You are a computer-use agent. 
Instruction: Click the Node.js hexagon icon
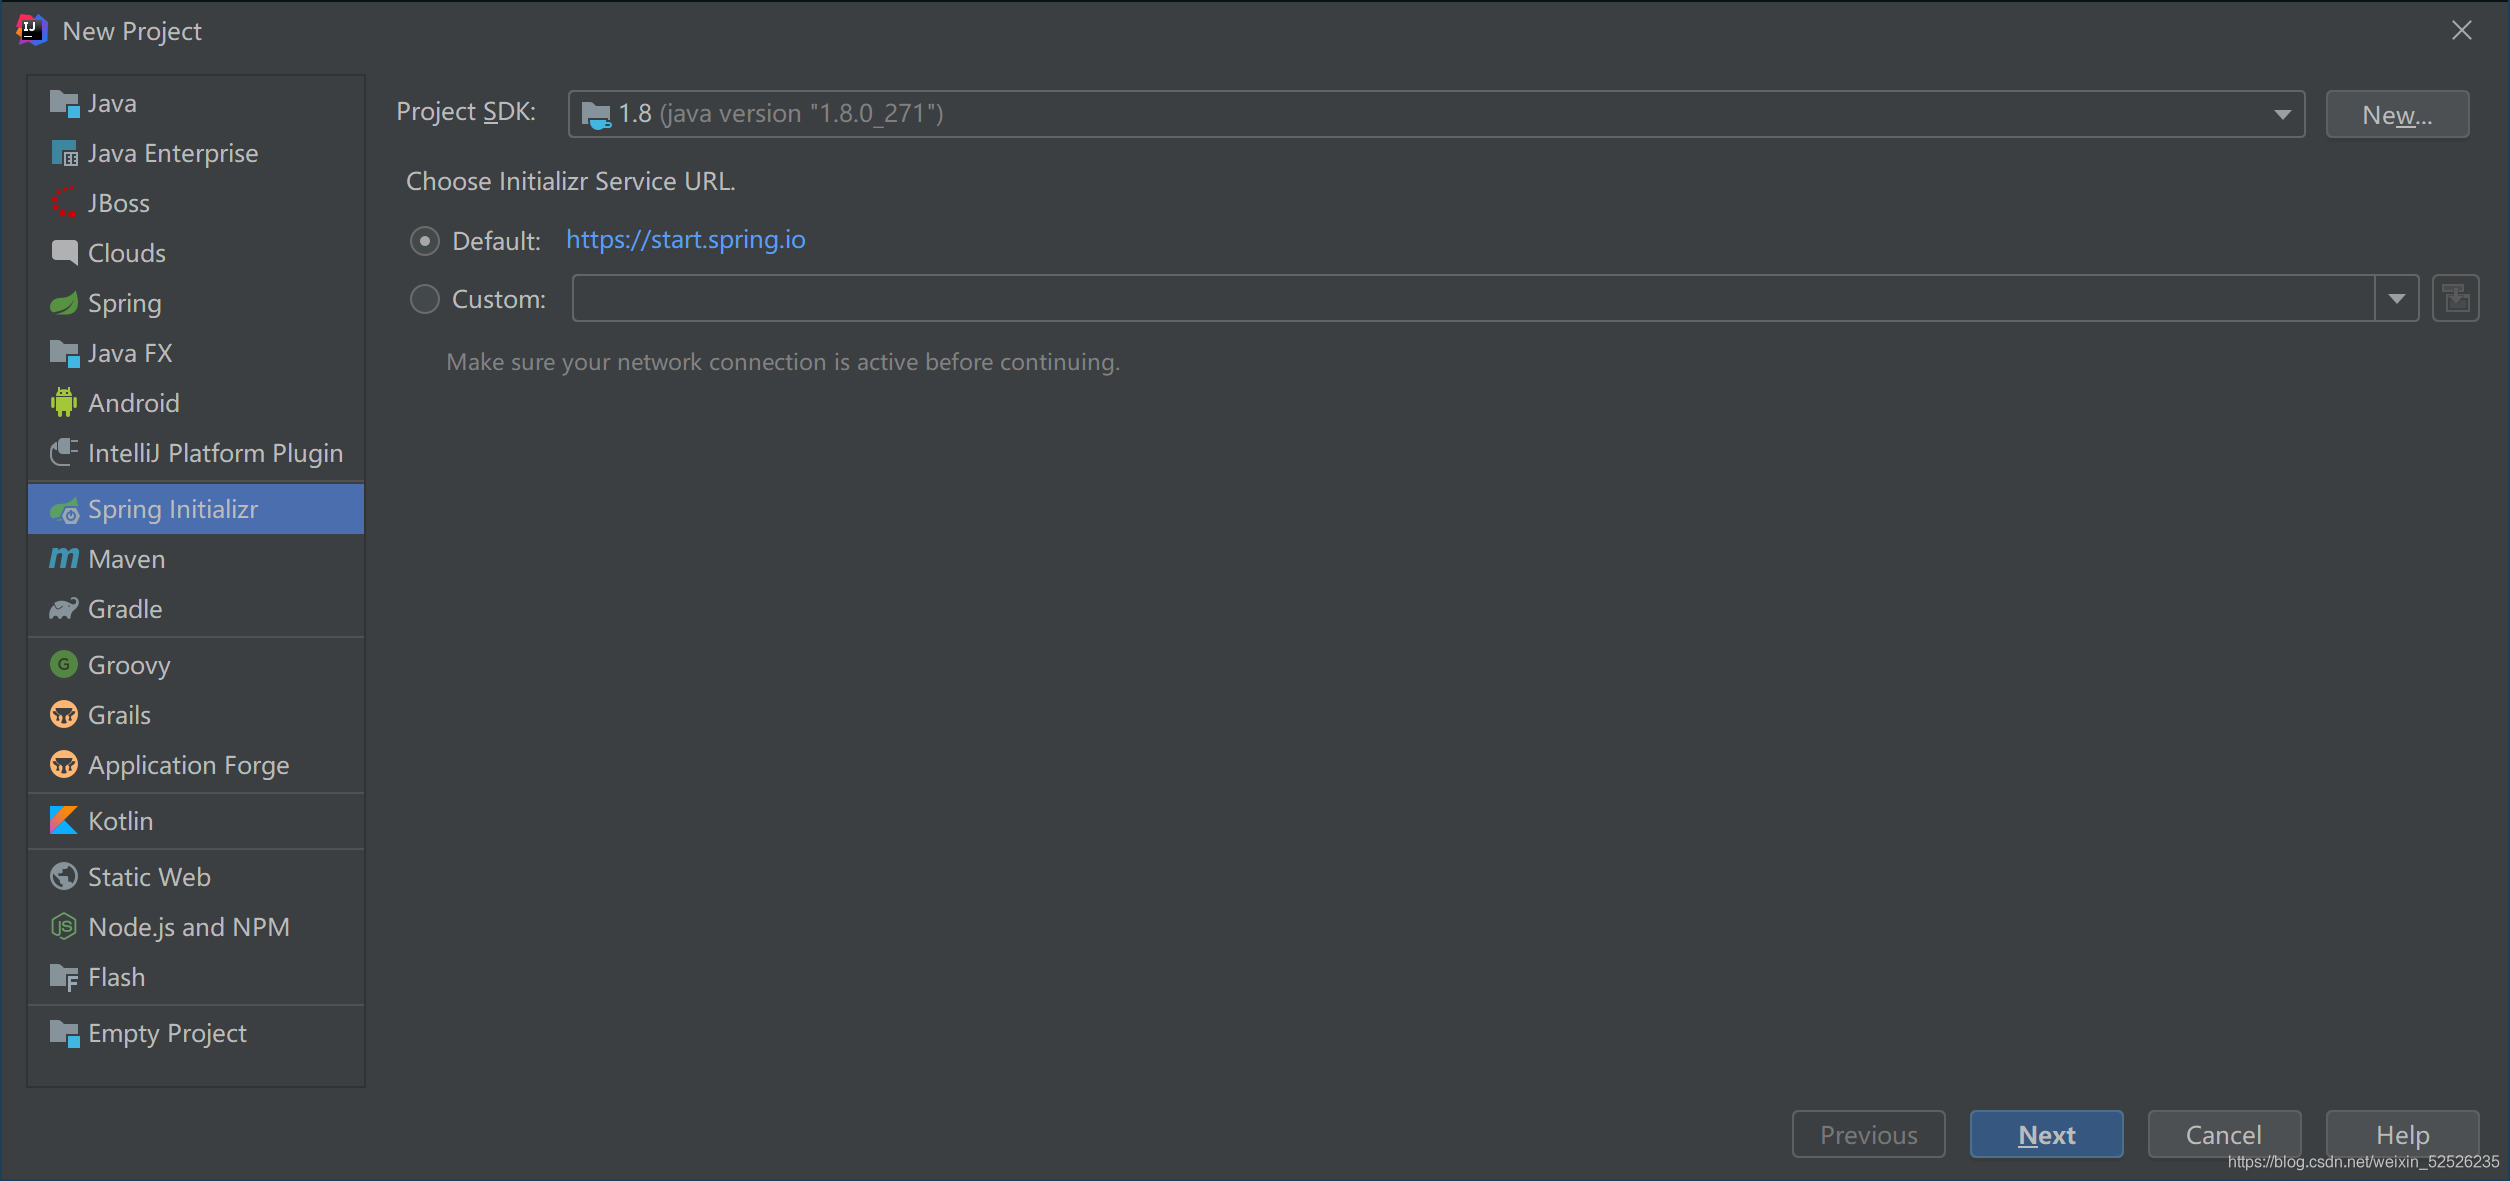[x=64, y=926]
